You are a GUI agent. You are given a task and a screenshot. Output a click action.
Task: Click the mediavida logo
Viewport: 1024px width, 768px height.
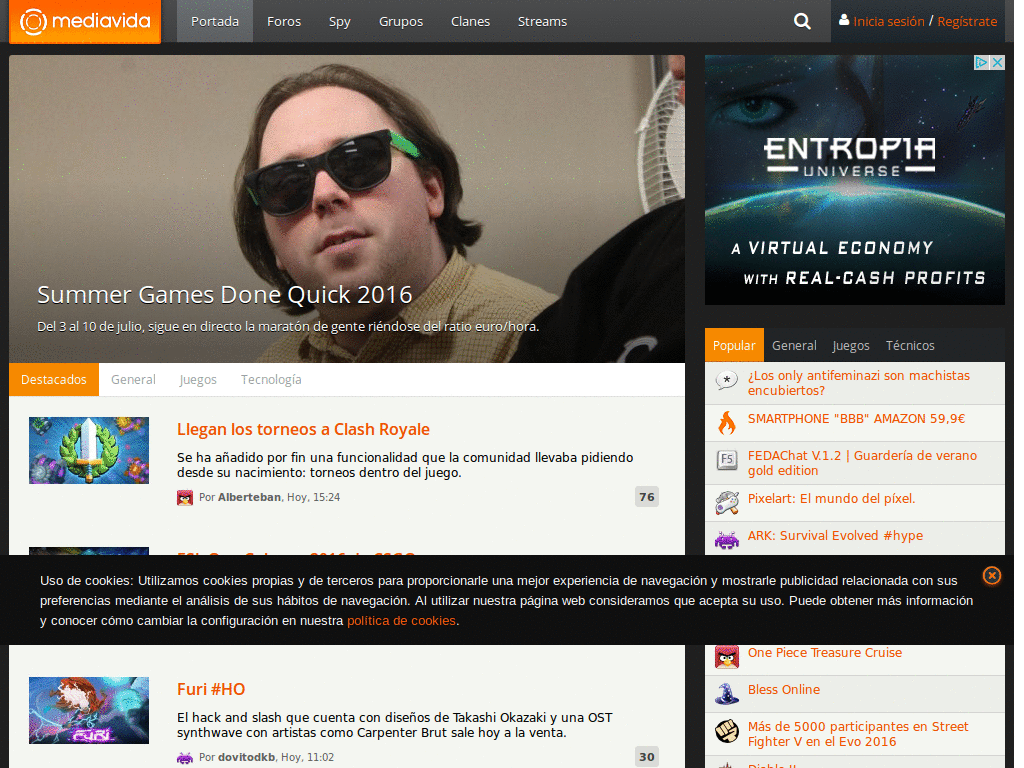click(86, 22)
